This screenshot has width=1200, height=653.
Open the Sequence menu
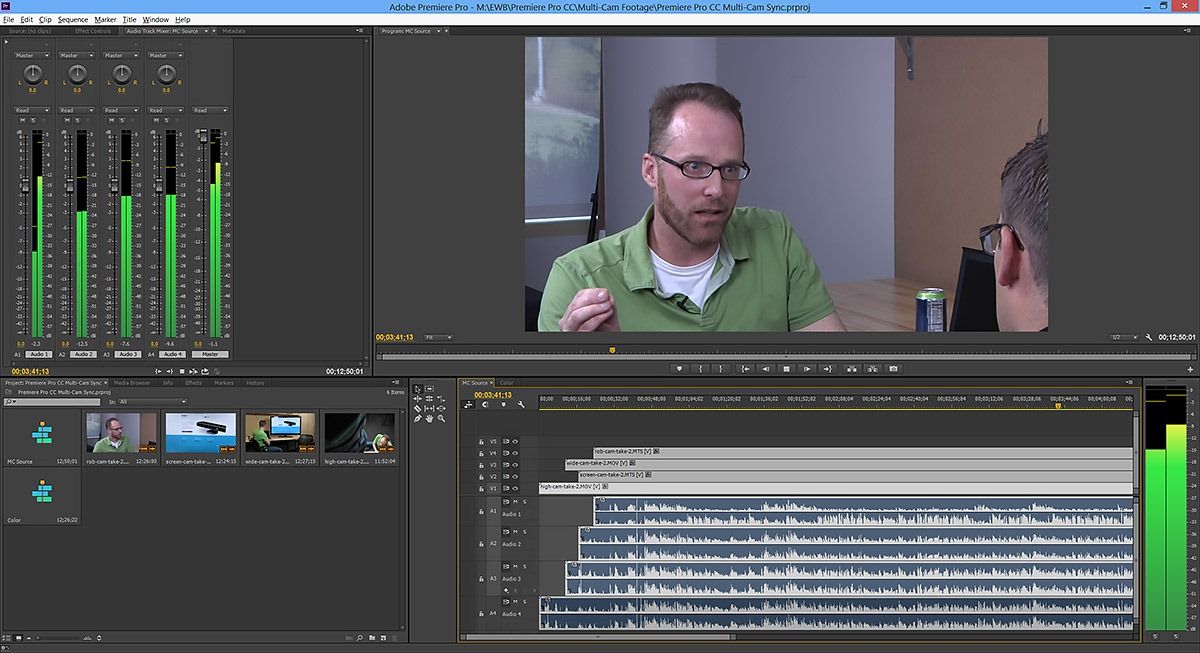[72, 19]
